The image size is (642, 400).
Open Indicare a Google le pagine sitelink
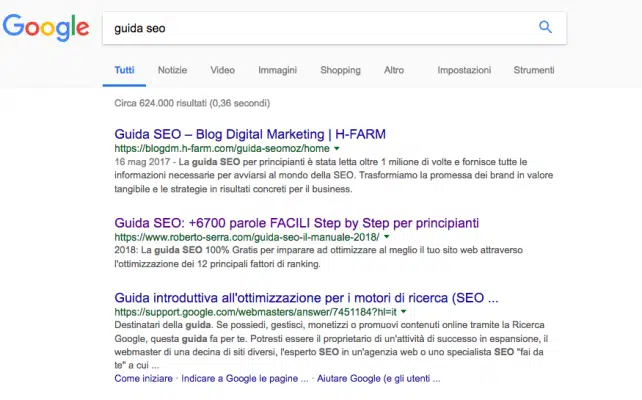[x=245, y=378]
